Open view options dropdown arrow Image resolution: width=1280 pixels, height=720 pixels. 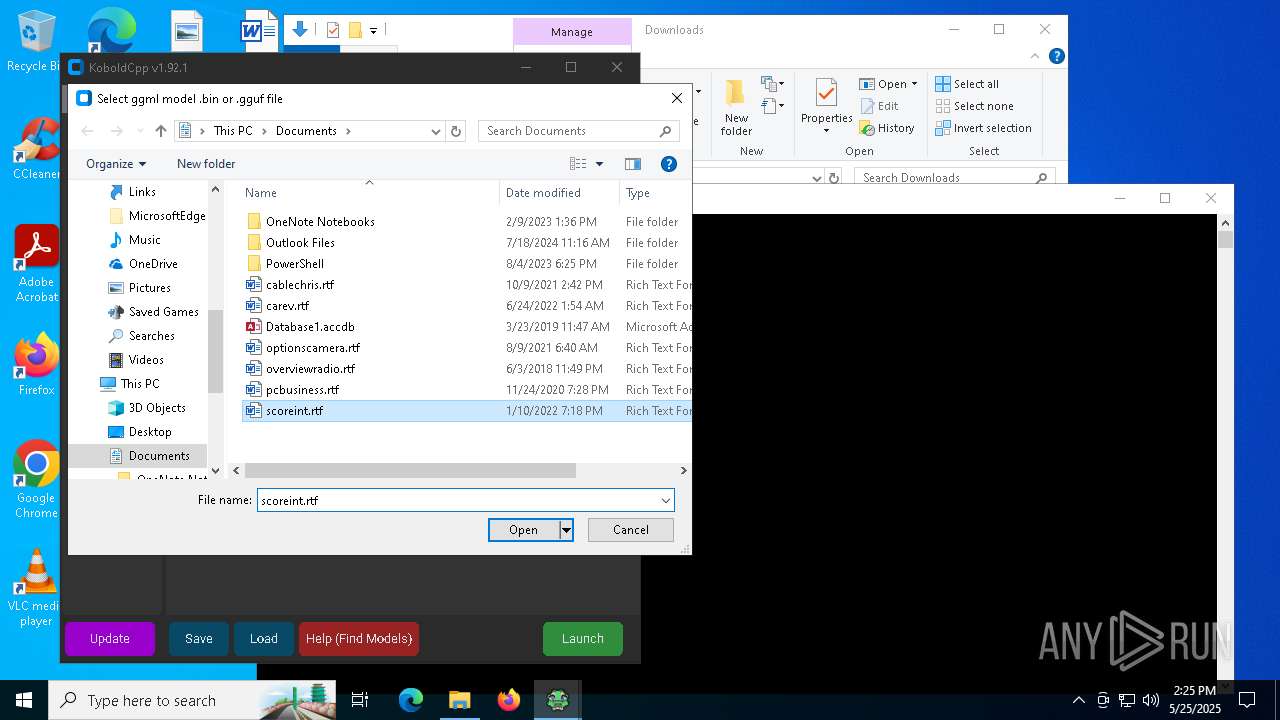(600, 164)
